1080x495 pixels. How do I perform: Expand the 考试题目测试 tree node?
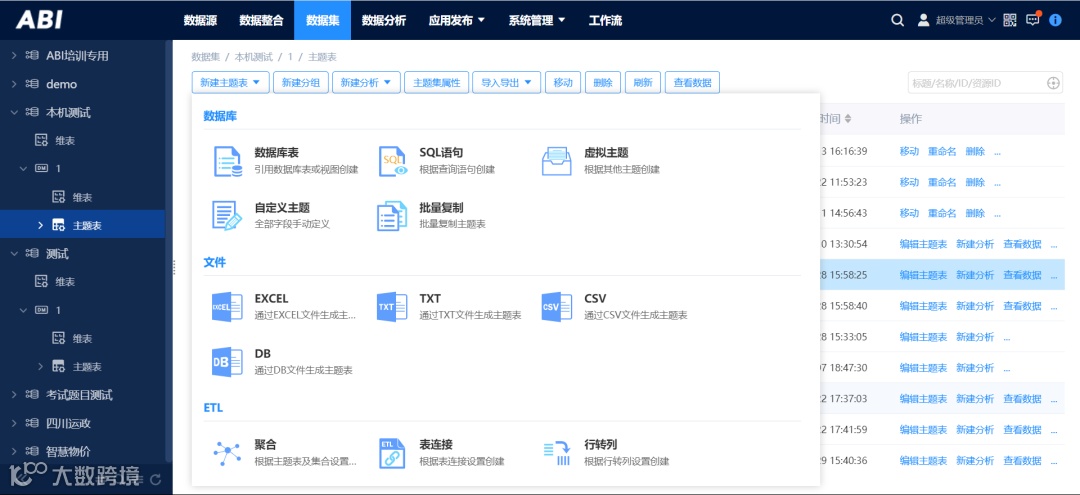[x=14, y=394]
